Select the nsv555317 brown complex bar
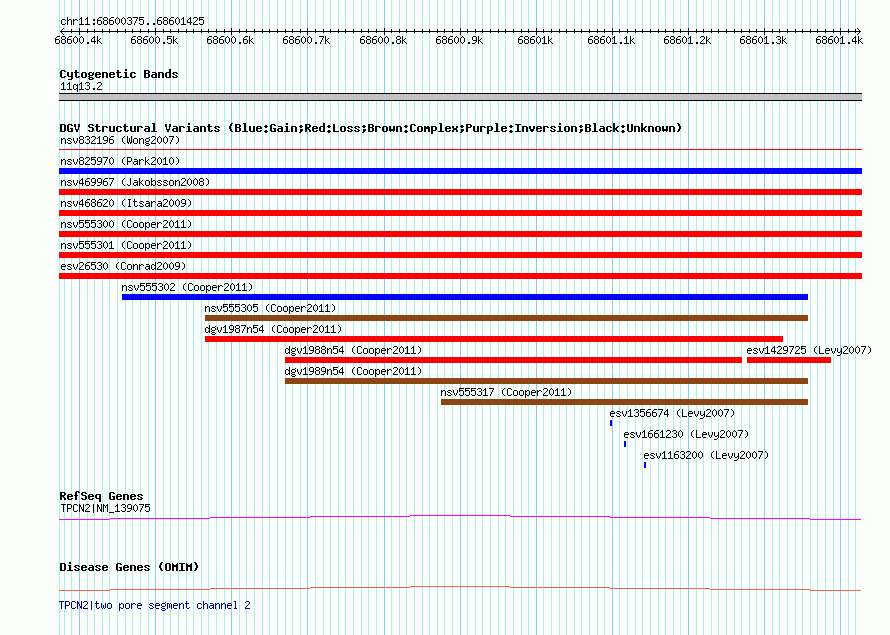The height and width of the screenshot is (635, 890). (624, 402)
